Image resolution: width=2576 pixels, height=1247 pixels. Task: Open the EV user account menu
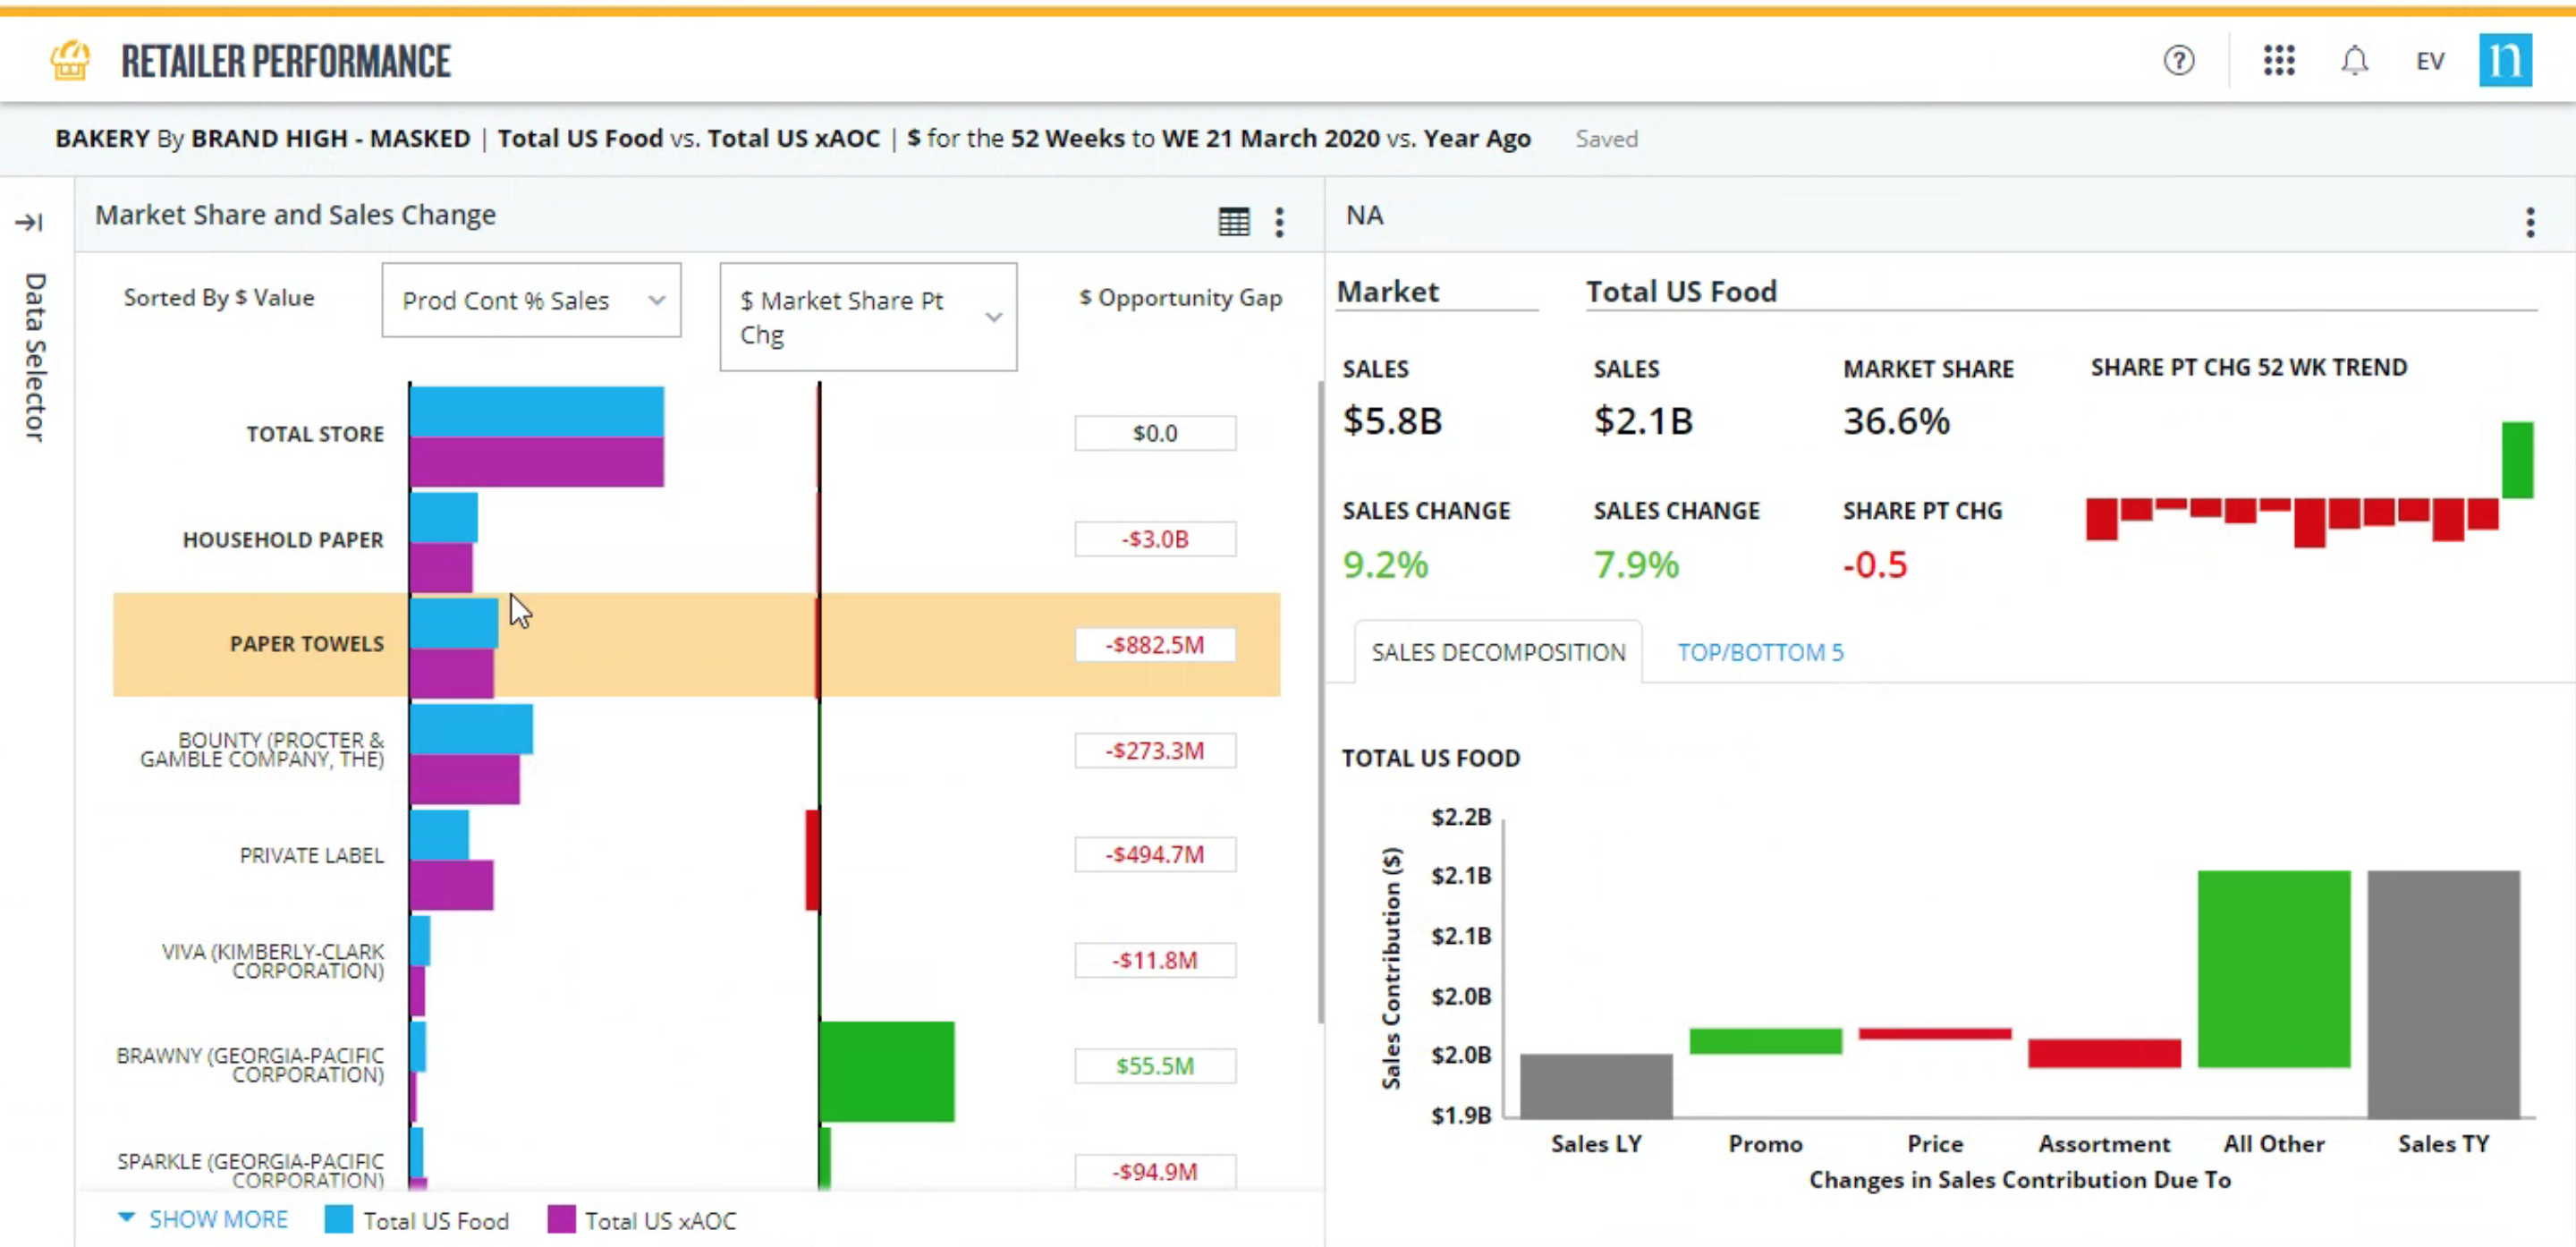[2430, 61]
